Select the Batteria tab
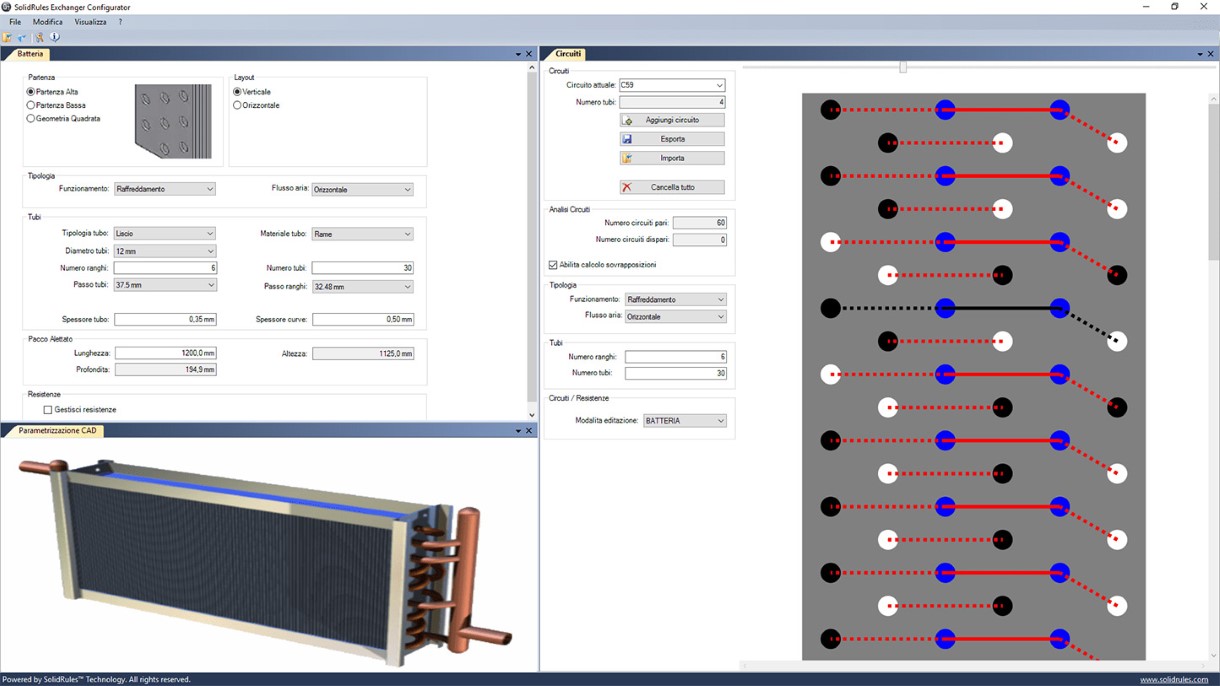The image size is (1220, 686). coord(29,54)
